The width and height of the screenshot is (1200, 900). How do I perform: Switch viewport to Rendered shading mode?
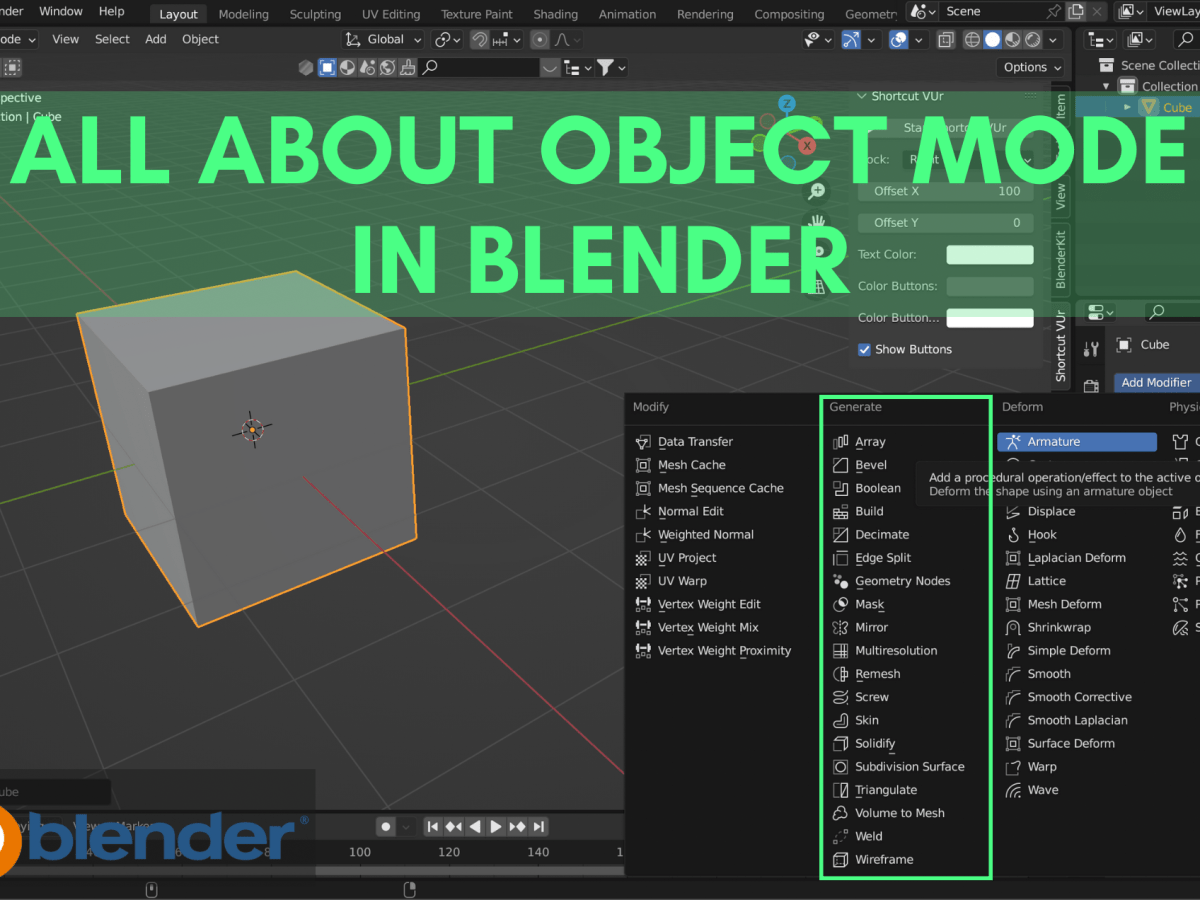(1032, 40)
